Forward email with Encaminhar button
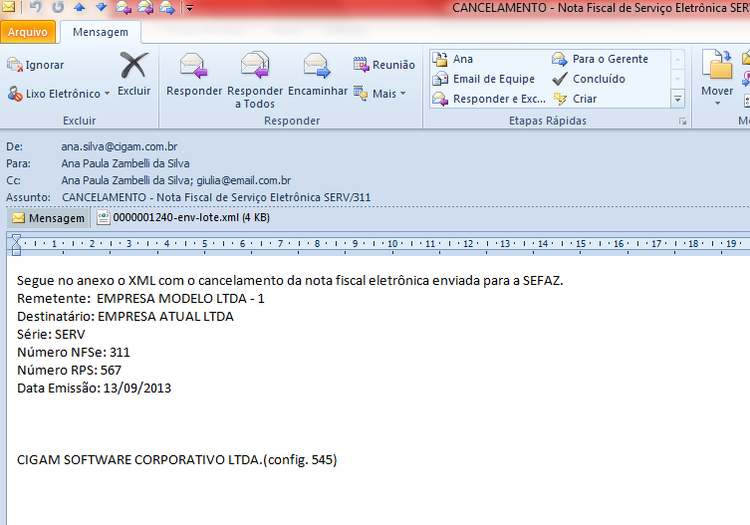The height and width of the screenshot is (525, 750). coord(318,75)
